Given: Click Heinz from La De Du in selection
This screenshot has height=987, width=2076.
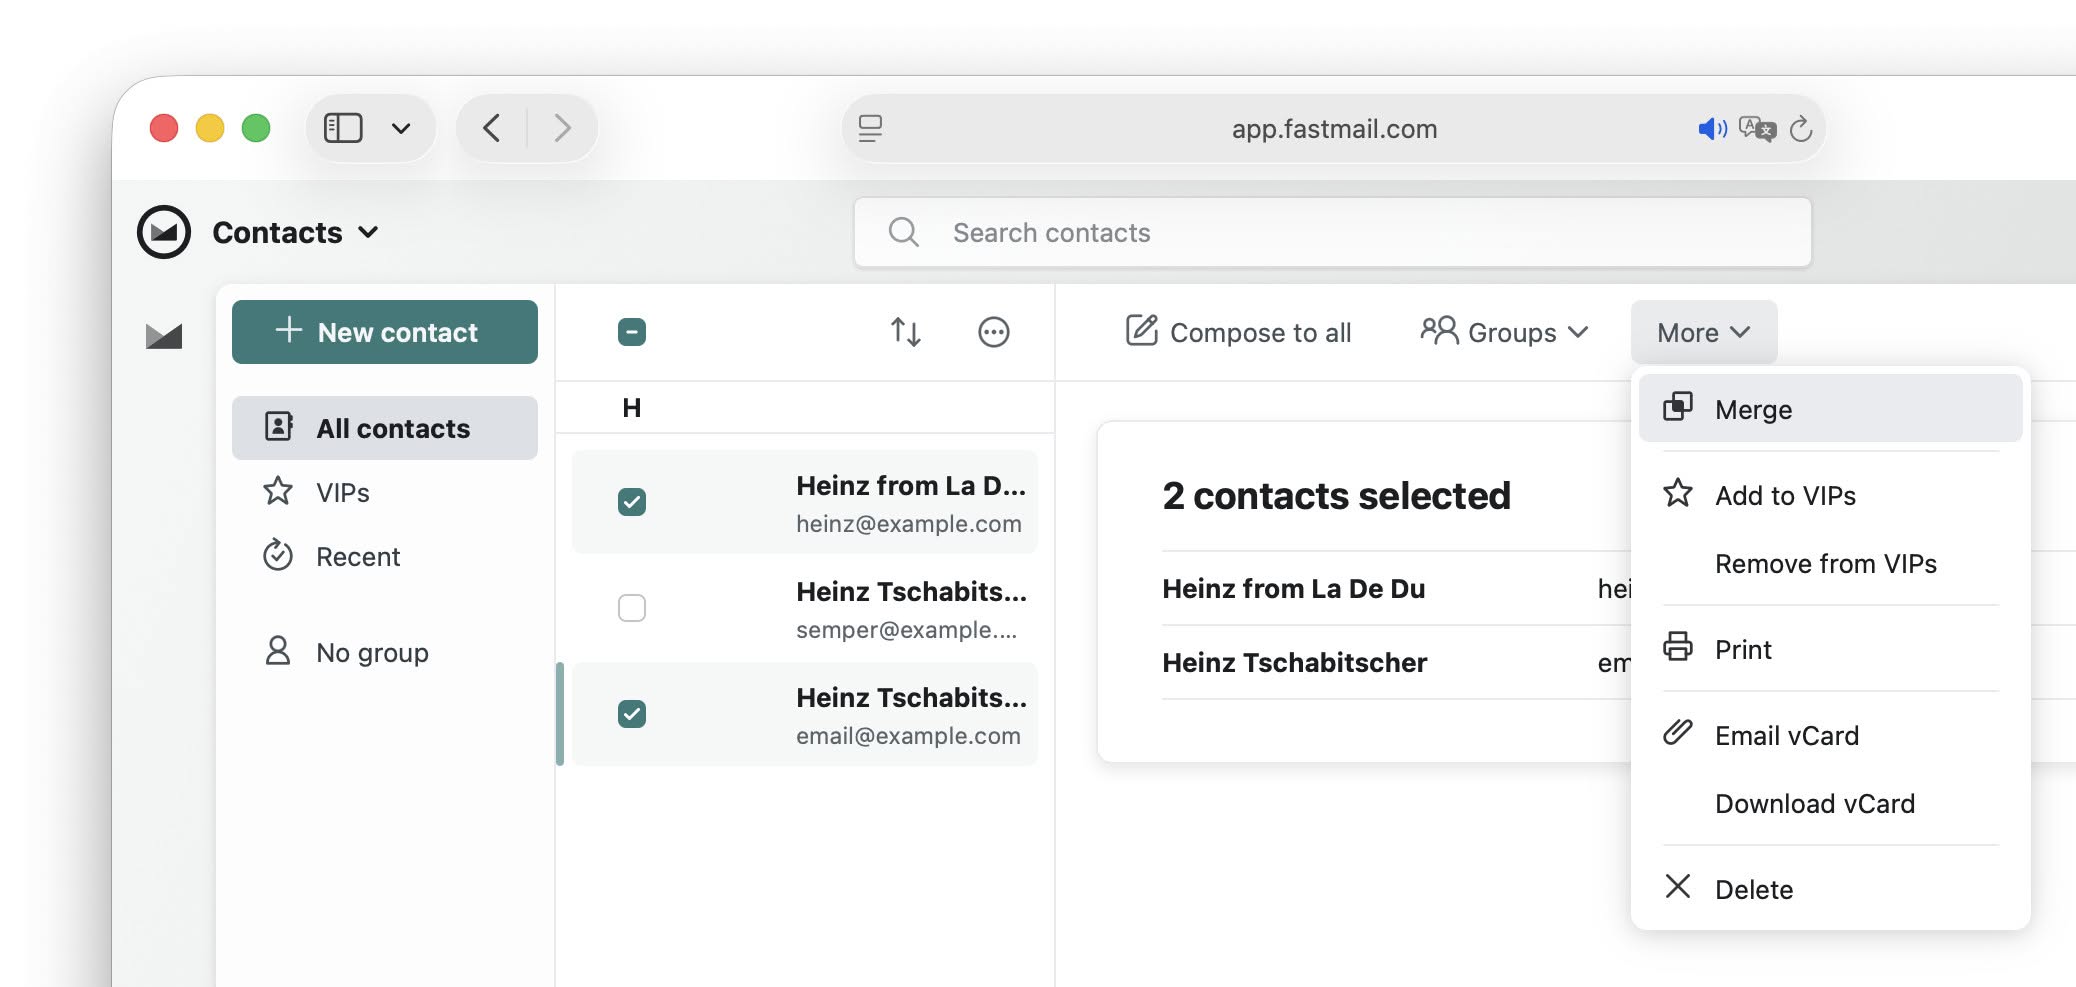Looking at the screenshot, I should (x=1293, y=588).
